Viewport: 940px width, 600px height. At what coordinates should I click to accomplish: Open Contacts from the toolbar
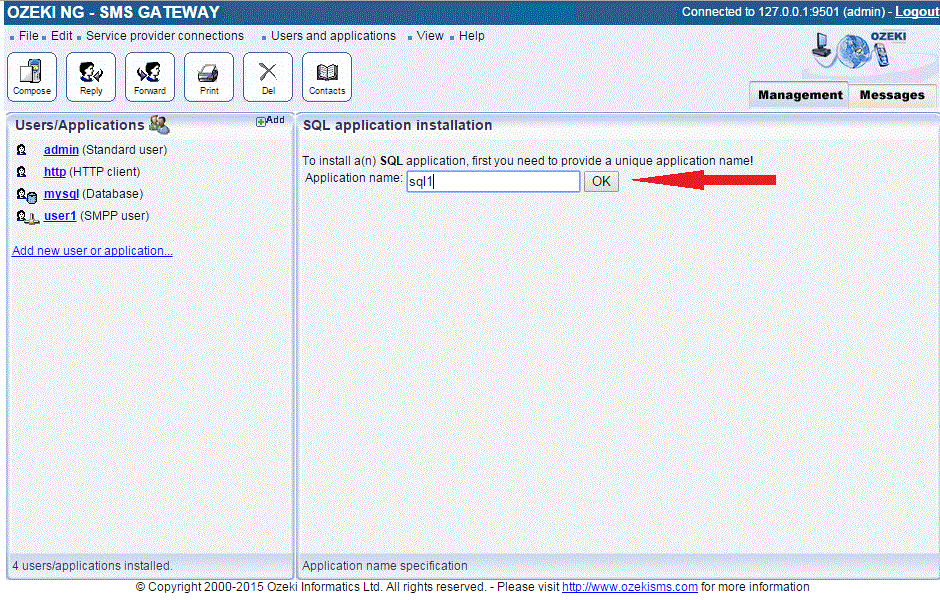326,76
